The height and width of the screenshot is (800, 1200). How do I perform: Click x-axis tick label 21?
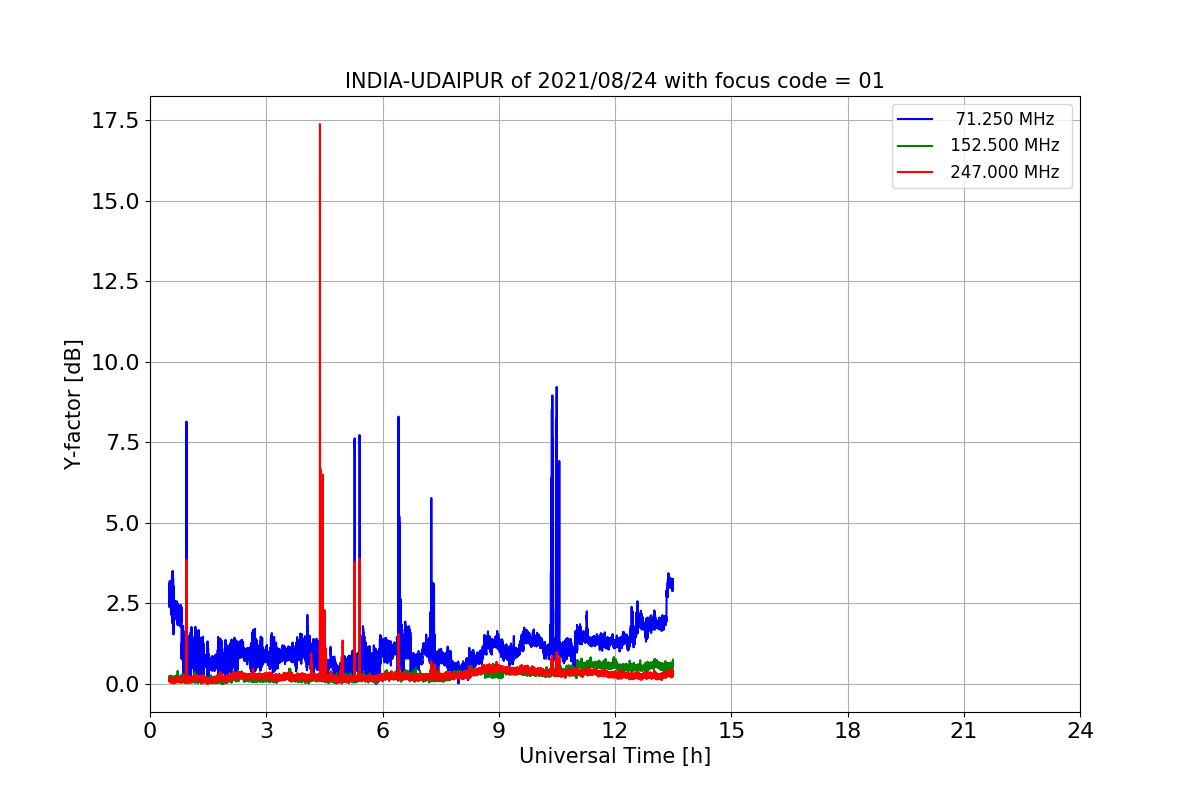click(x=964, y=731)
